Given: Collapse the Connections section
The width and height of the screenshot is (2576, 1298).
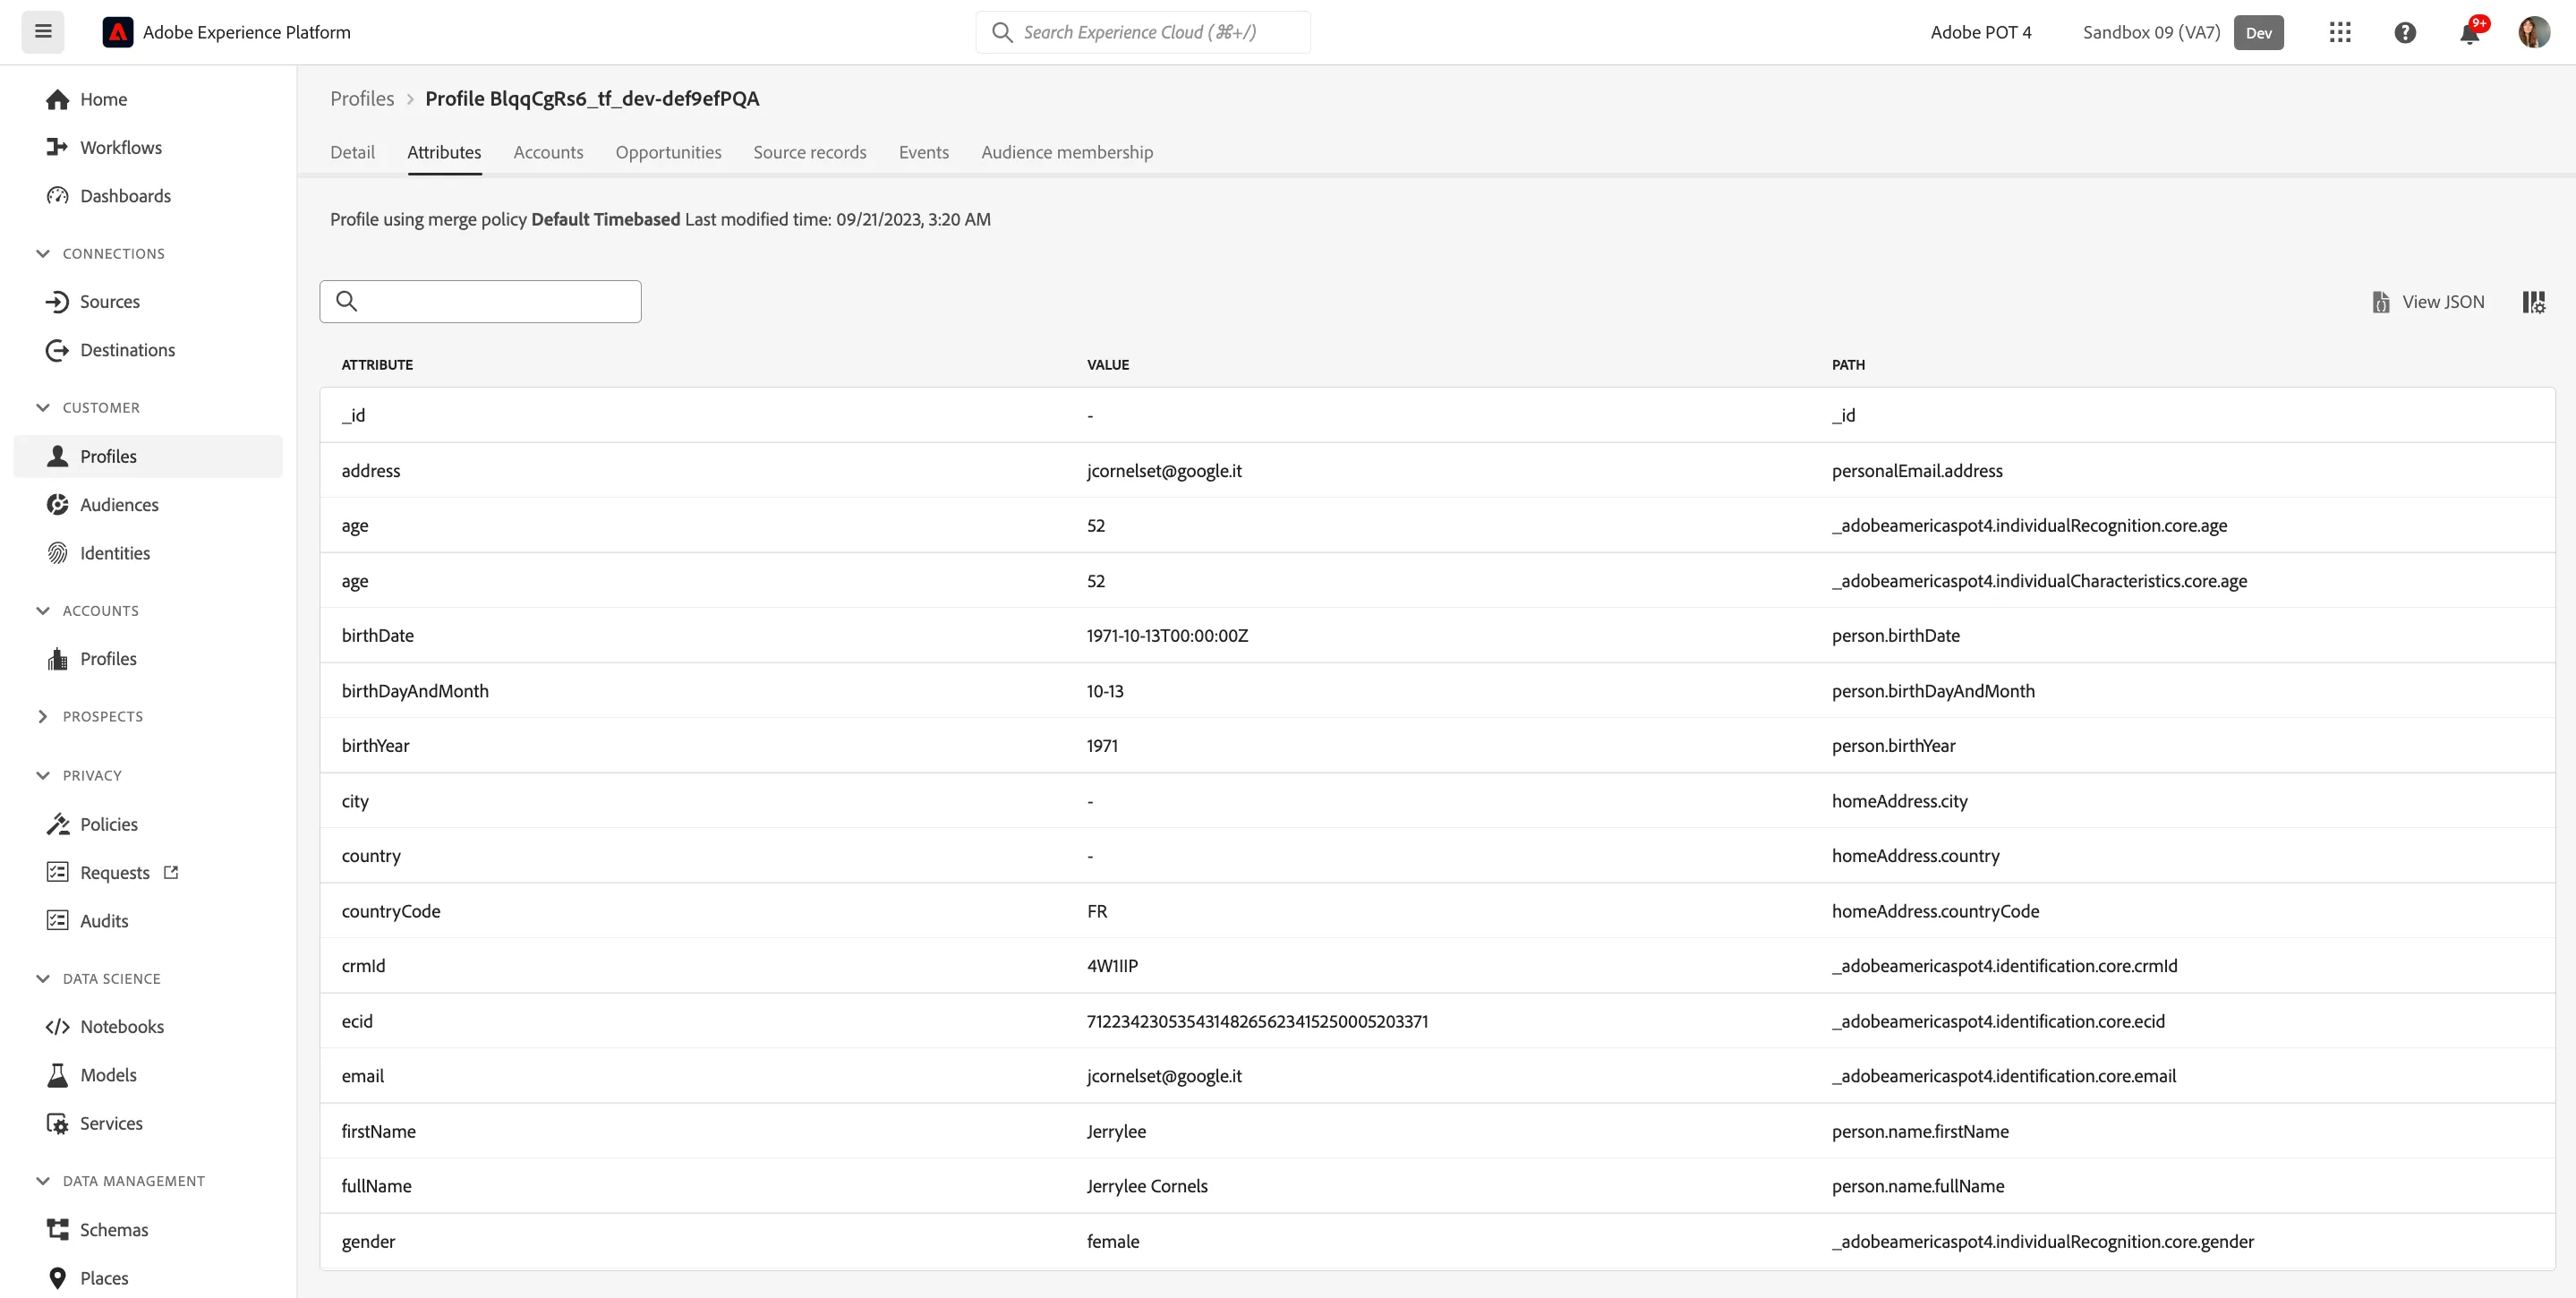Looking at the screenshot, I should point(42,253).
